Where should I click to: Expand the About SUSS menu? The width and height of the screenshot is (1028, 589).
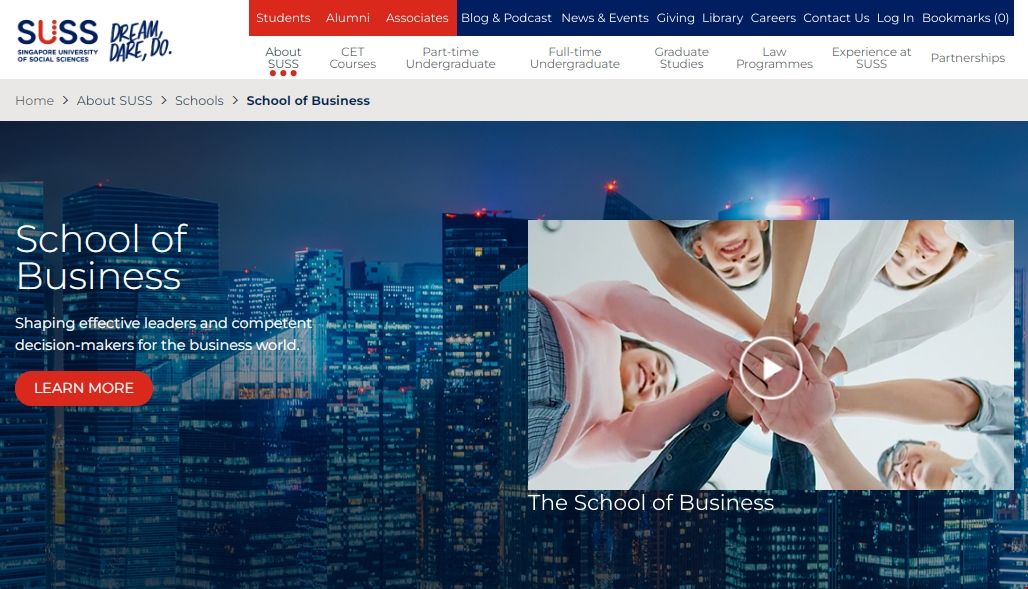pos(283,58)
